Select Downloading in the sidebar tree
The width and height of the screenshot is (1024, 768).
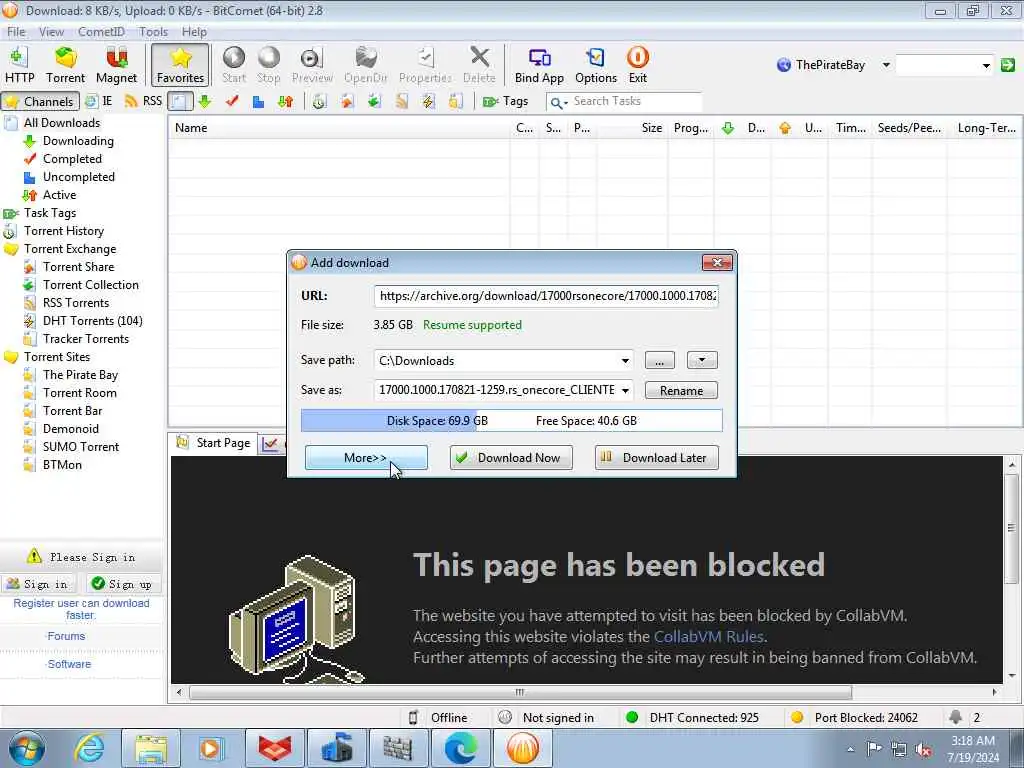click(78, 141)
